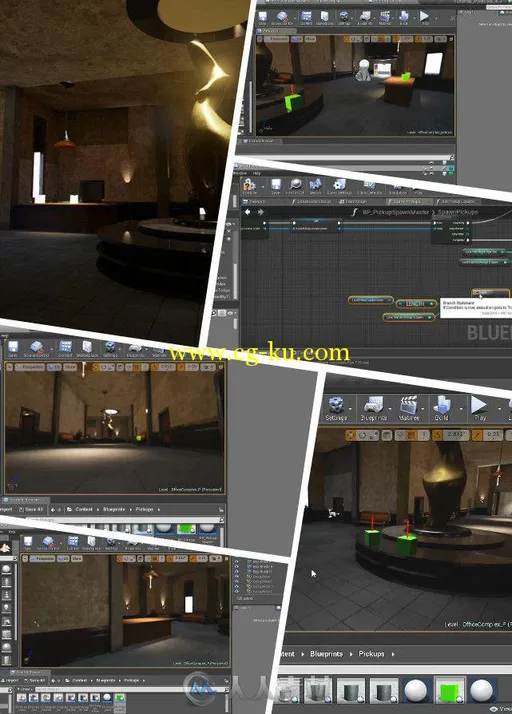Click Import button in bottom-left content browser
This screenshot has width=512, height=714.
(10, 680)
